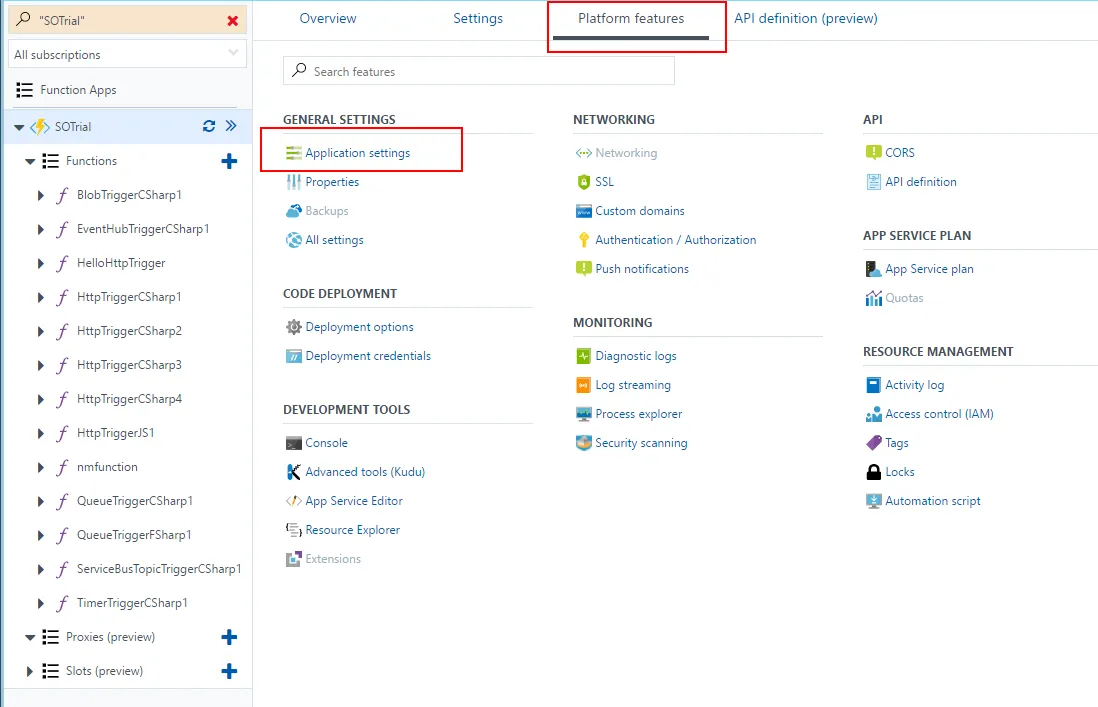Viewport: 1098px width, 707px height.
Task: Add a new slot with plus icon
Action: click(x=229, y=671)
